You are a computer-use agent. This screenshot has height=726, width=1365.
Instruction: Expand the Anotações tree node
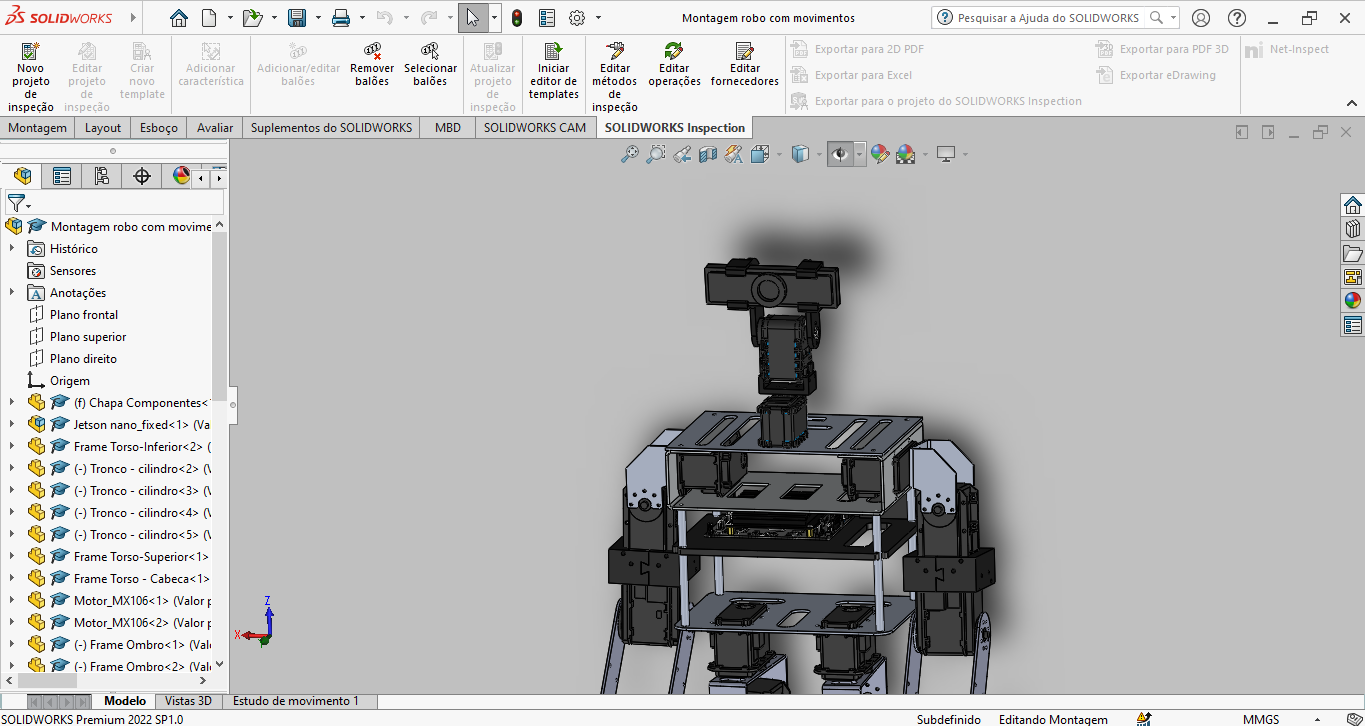point(12,293)
